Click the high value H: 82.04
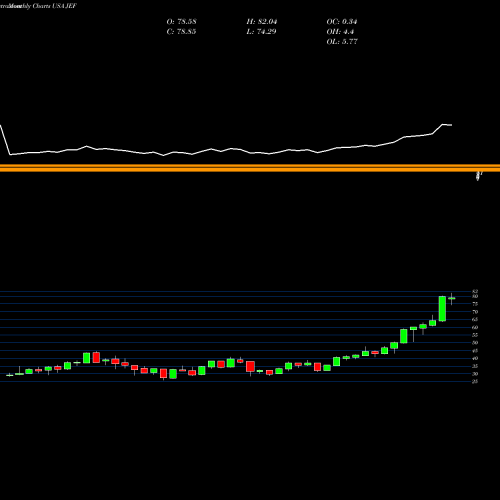 [x=262, y=22]
